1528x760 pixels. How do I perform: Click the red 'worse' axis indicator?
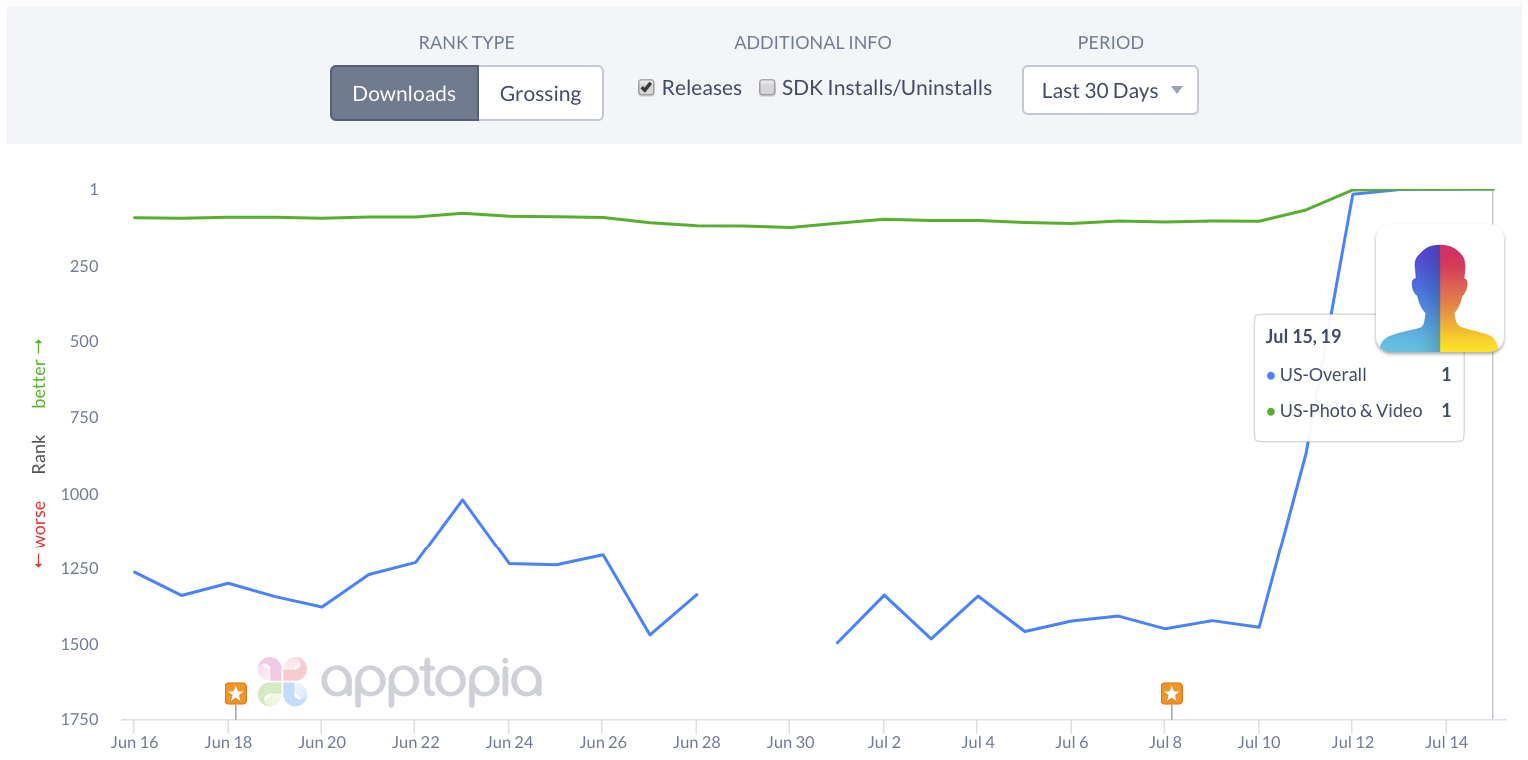coord(40,534)
